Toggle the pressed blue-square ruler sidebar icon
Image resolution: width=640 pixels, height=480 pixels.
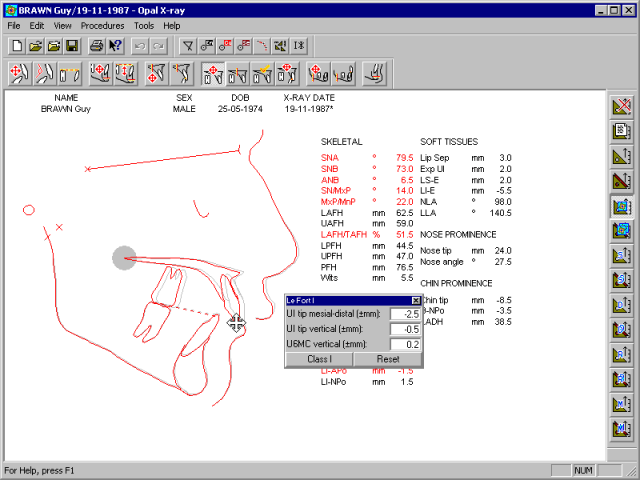(x=622, y=206)
